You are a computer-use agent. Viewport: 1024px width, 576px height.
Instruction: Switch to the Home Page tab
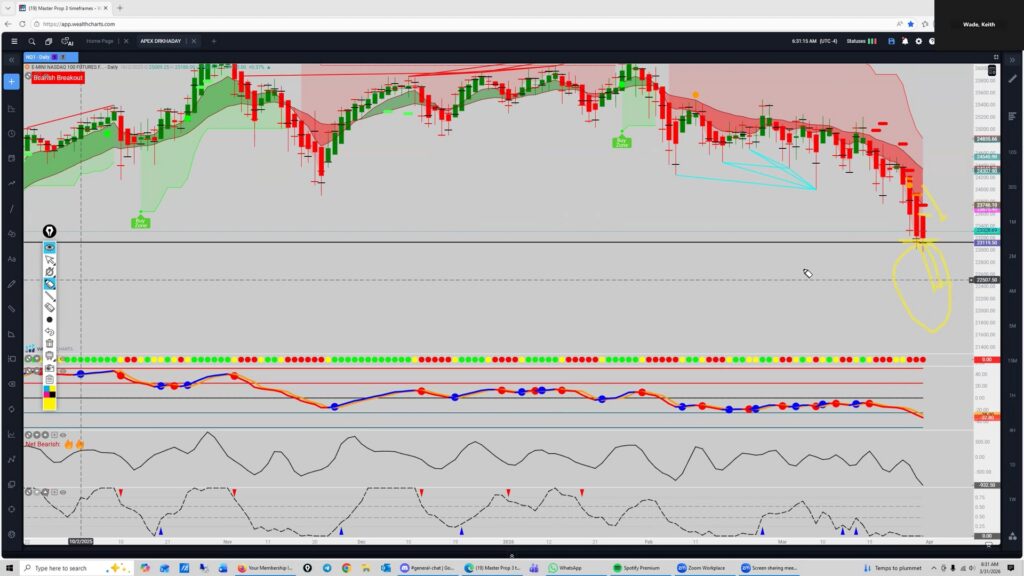pos(100,41)
